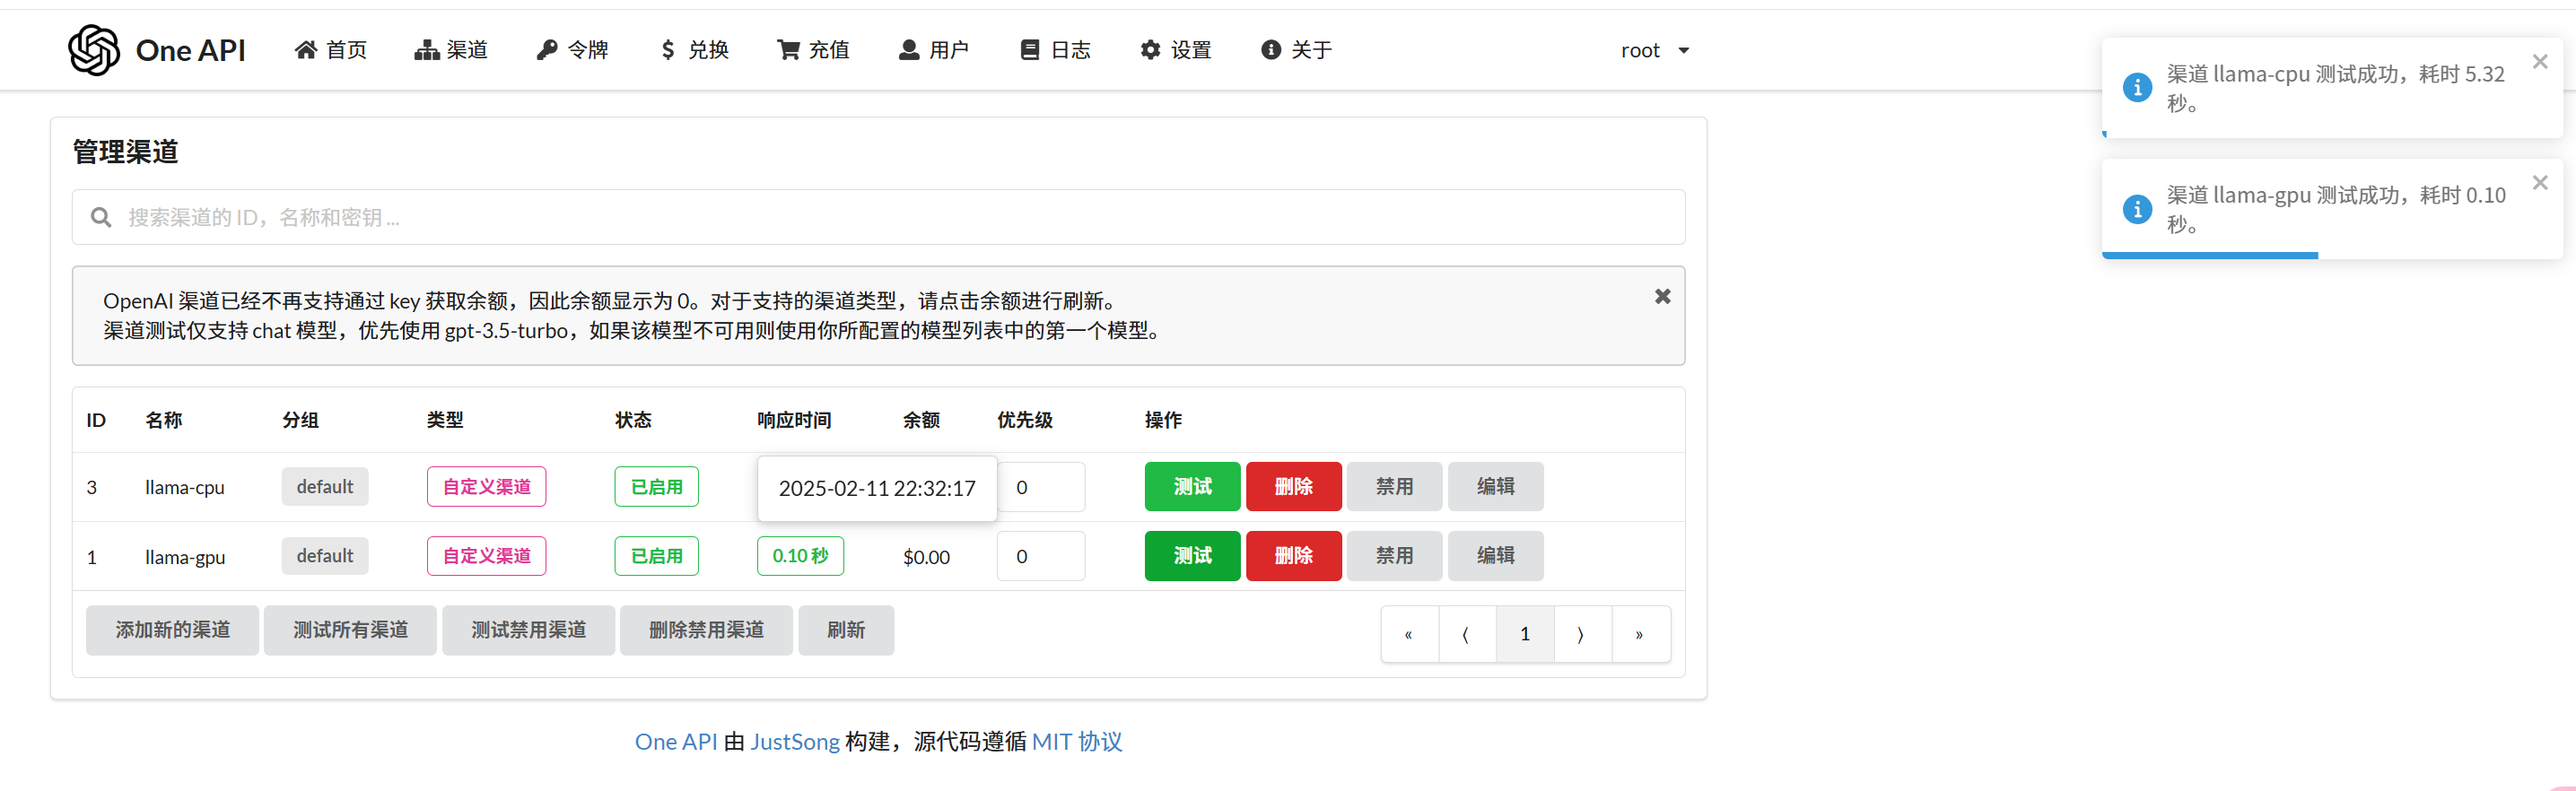The image size is (2576, 791).
Task: Dismiss the llama-gpu test success notification
Action: (x=2539, y=183)
